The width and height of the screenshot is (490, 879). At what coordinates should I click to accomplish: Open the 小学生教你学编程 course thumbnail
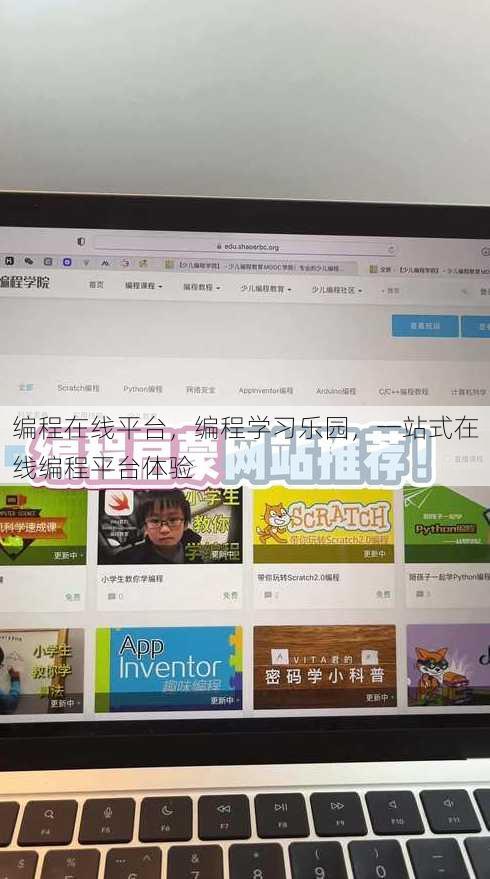pyautogui.click(x=170, y=525)
